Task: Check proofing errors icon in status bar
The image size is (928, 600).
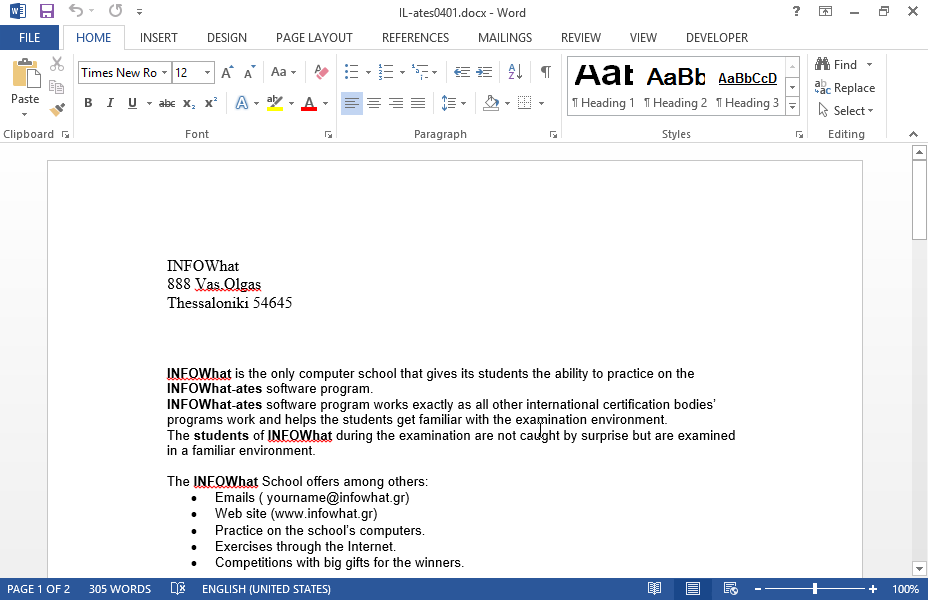Action: click(178, 589)
